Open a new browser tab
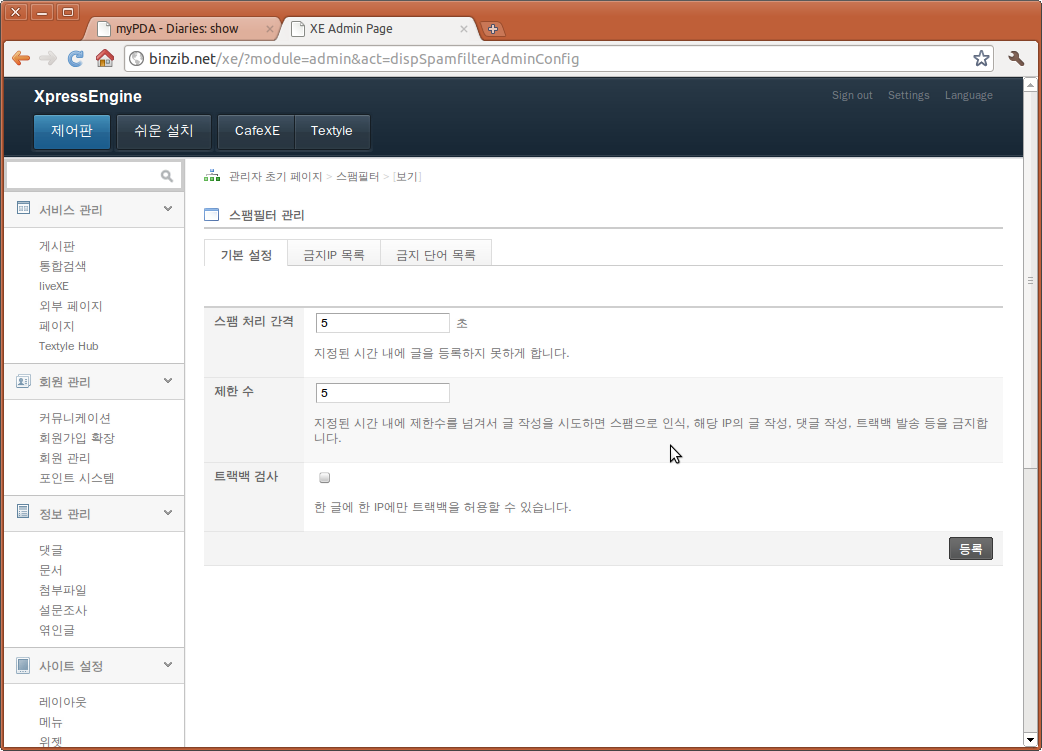The image size is (1042, 751). click(x=492, y=29)
